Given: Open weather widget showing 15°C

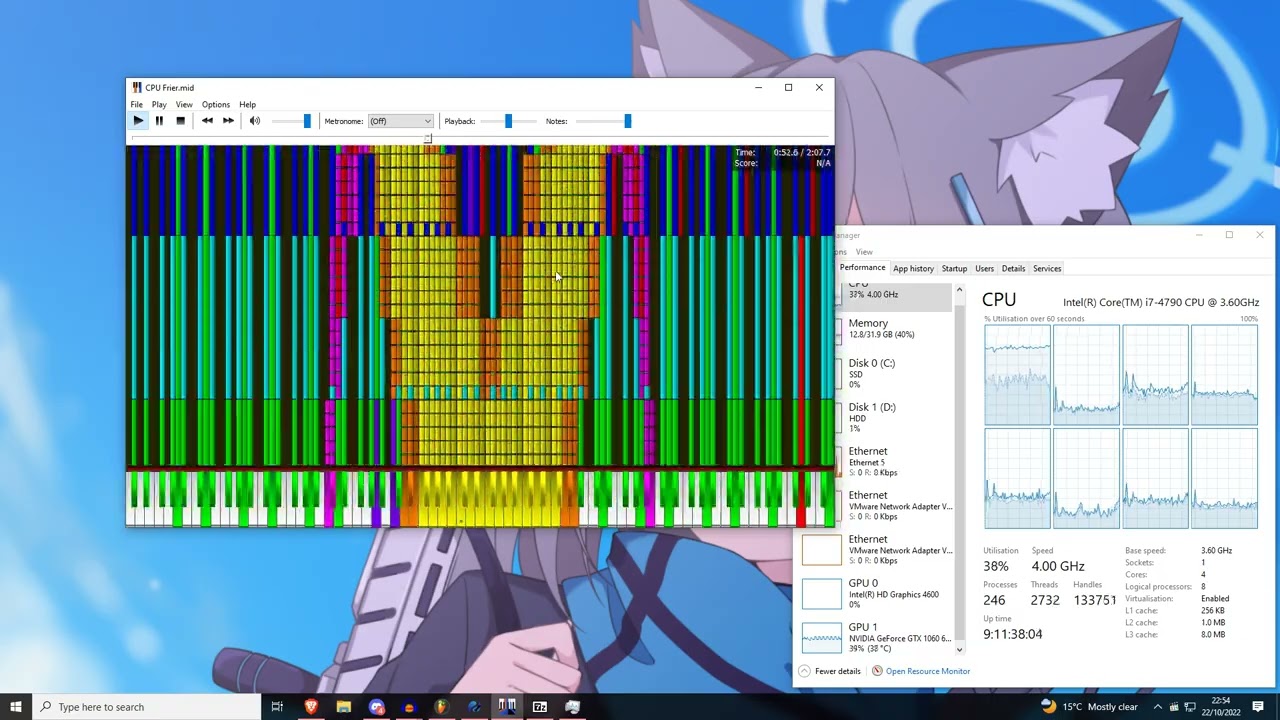Looking at the screenshot, I should [x=1090, y=707].
